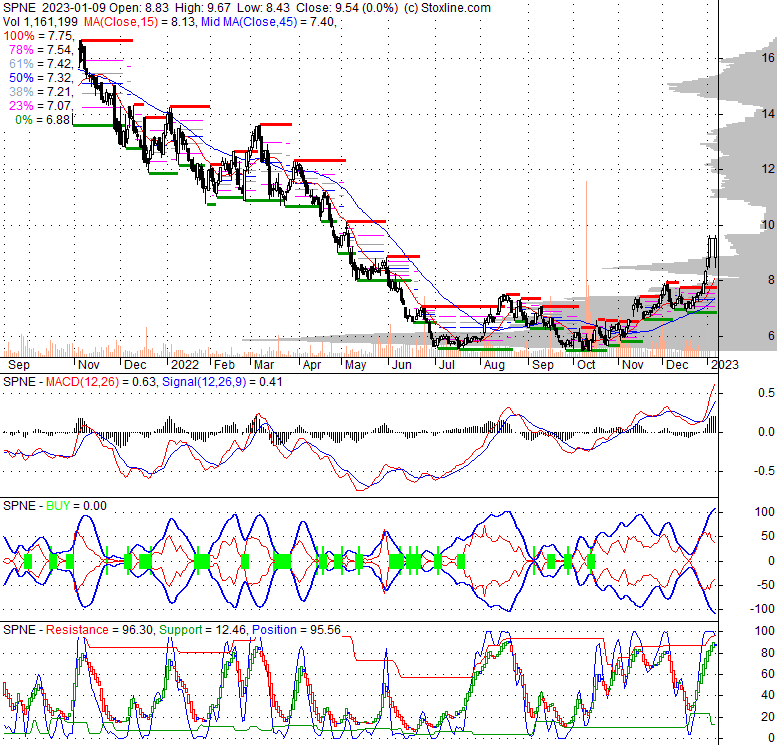Click the Resistance = 96.30 label

coord(99,630)
